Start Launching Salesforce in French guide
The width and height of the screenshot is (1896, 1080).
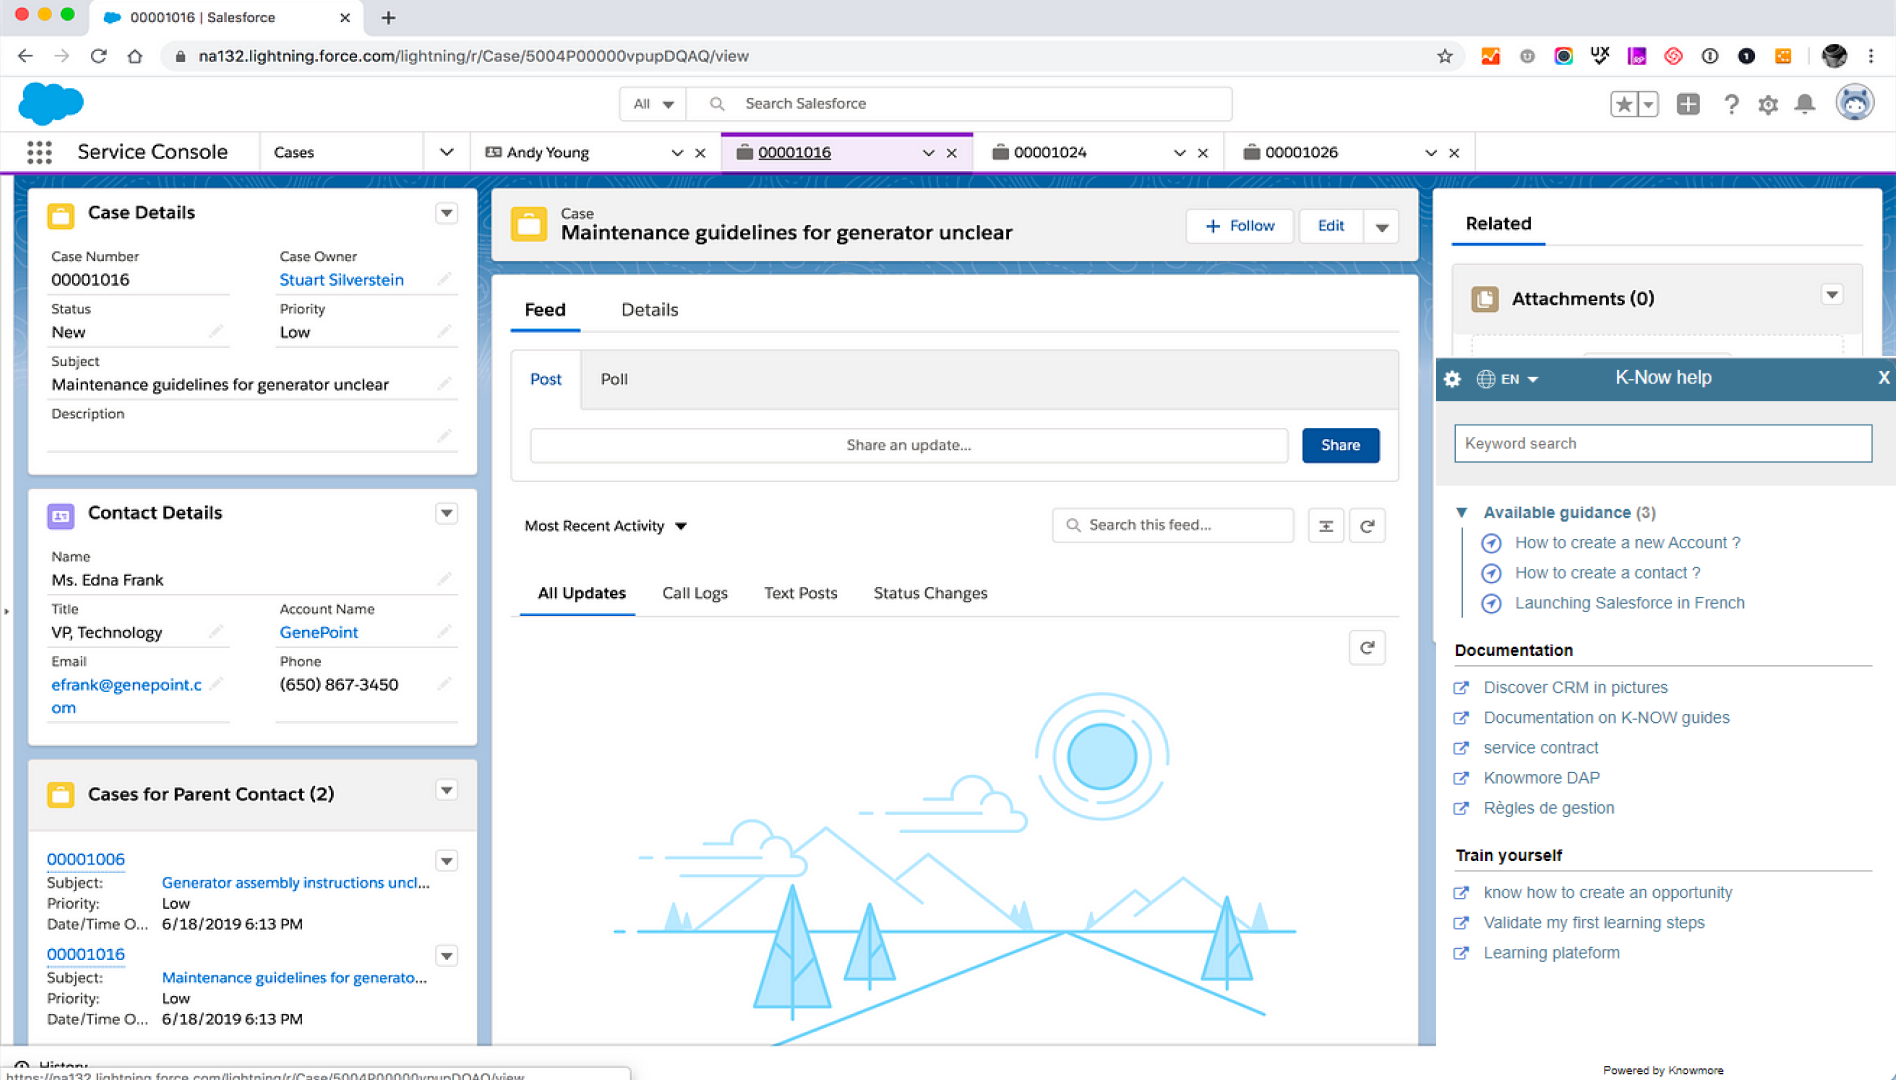(x=1629, y=603)
